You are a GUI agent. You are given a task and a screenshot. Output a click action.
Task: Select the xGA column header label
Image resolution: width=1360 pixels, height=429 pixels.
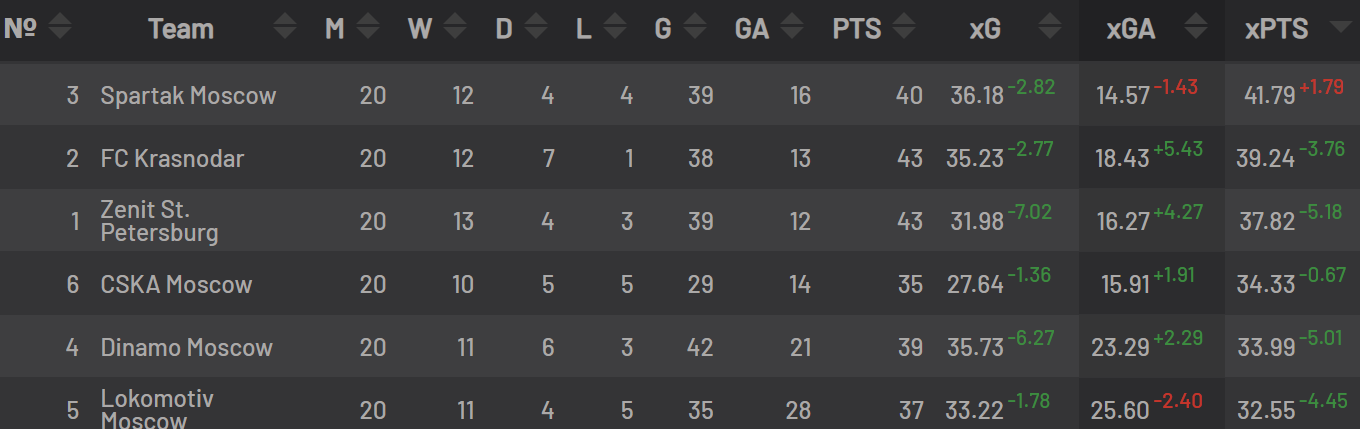coord(1131,29)
